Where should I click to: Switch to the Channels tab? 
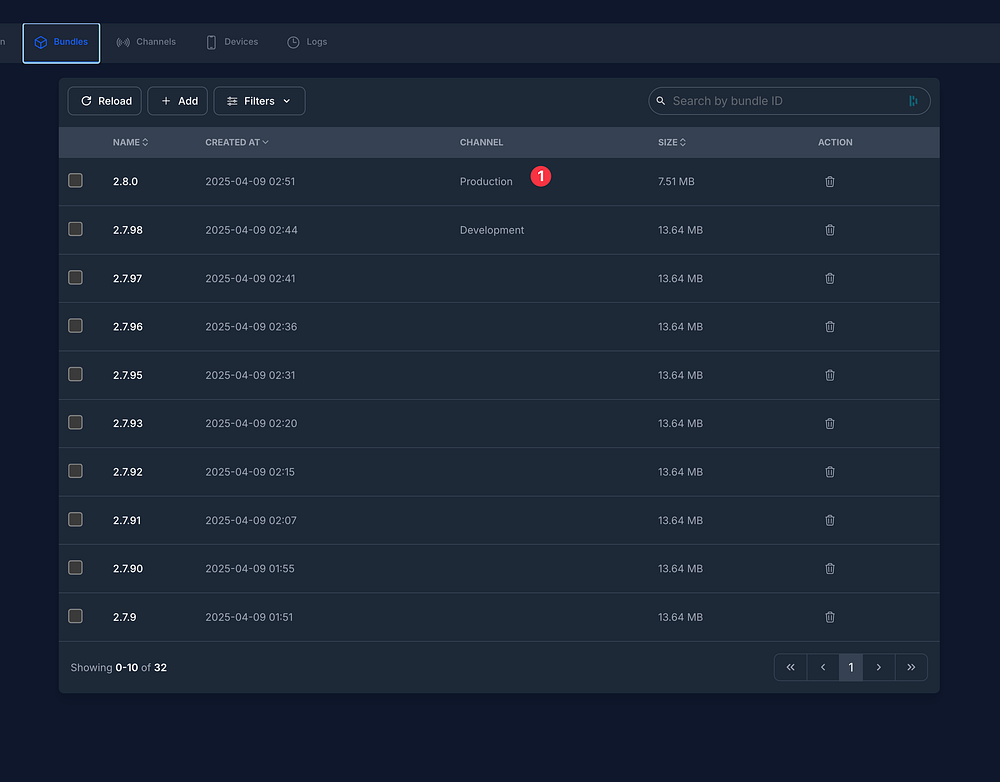click(146, 42)
